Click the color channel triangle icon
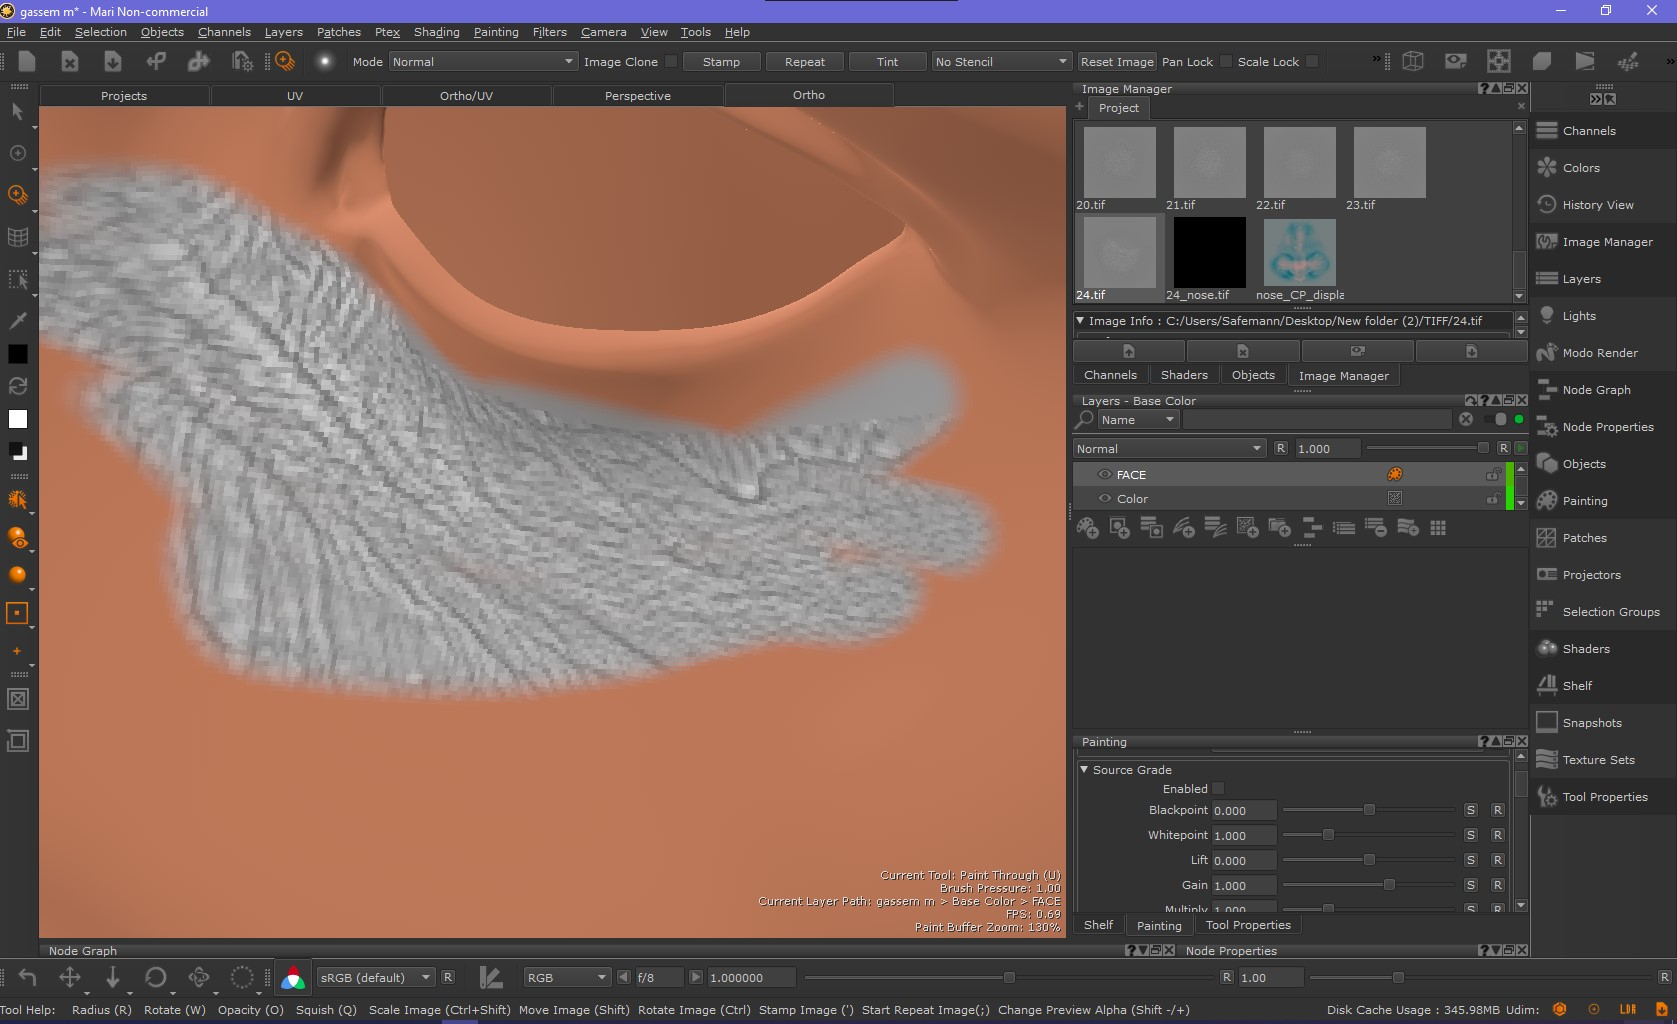This screenshot has height=1024, width=1677. [x=293, y=977]
